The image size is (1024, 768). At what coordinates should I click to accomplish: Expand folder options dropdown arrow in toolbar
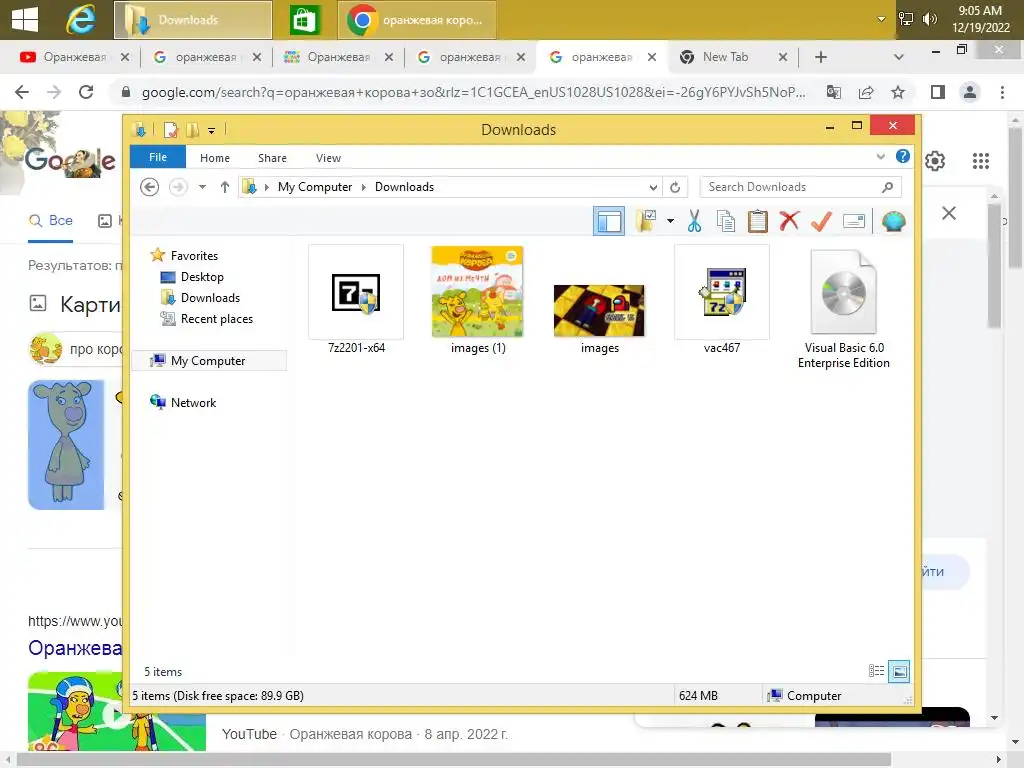(670, 221)
